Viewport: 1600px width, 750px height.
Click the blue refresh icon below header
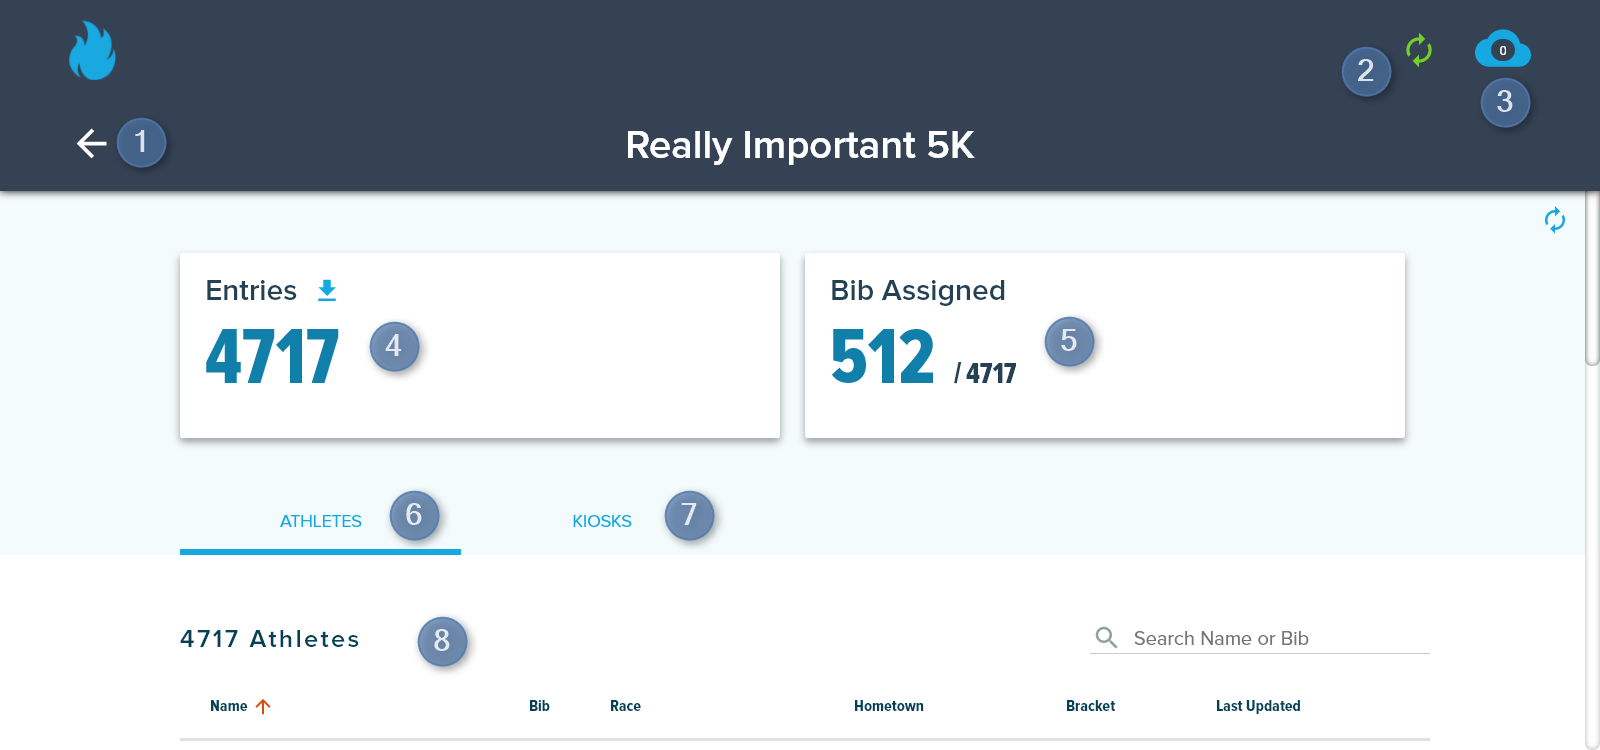click(1555, 220)
